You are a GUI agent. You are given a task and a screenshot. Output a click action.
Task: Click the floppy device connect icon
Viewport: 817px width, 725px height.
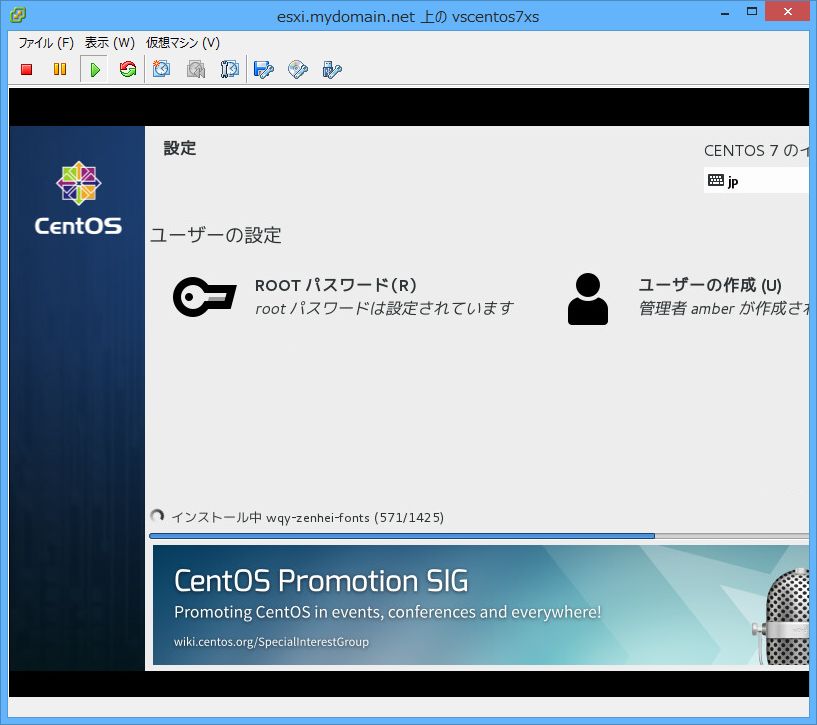(x=264, y=69)
